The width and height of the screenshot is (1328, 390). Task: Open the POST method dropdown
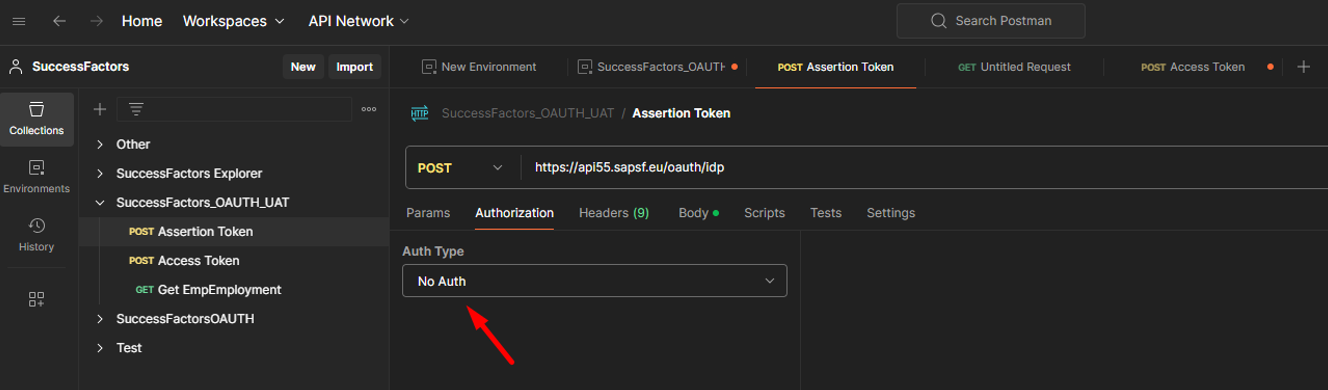460,168
